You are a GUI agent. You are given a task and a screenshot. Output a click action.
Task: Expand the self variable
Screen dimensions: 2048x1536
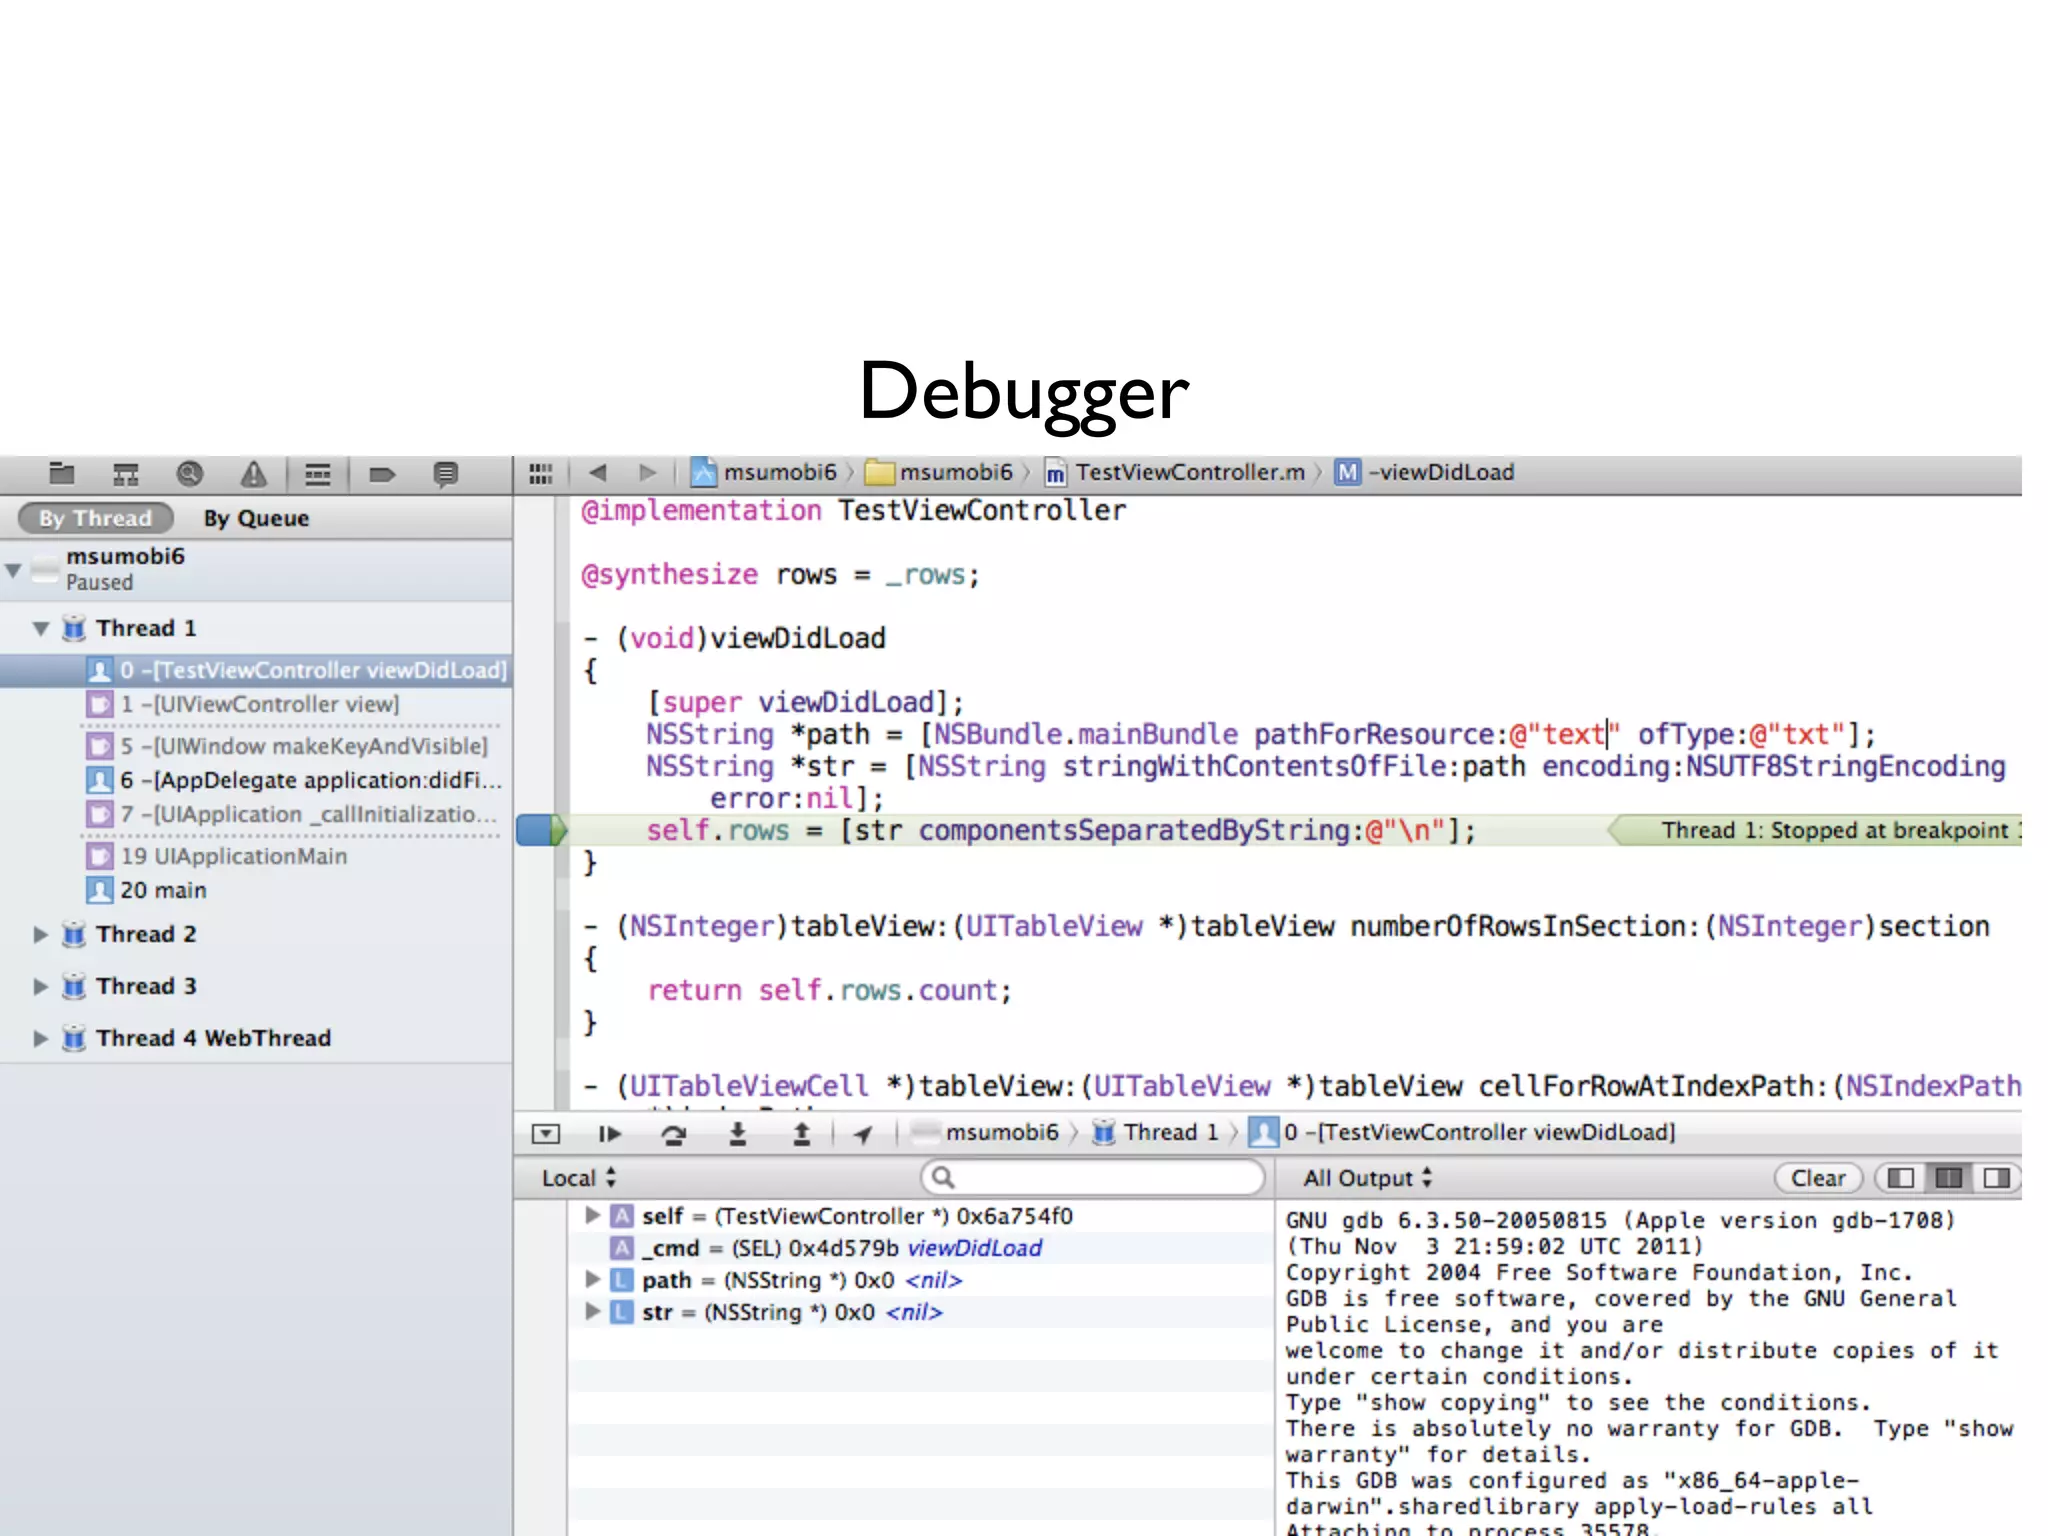pos(592,1215)
